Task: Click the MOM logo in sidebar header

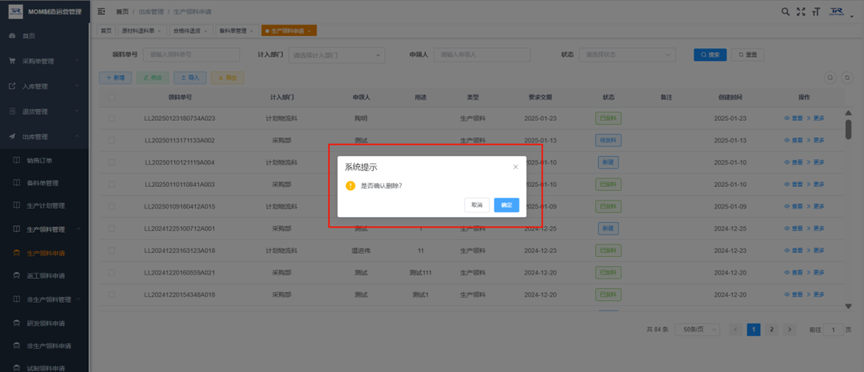Action: point(16,12)
